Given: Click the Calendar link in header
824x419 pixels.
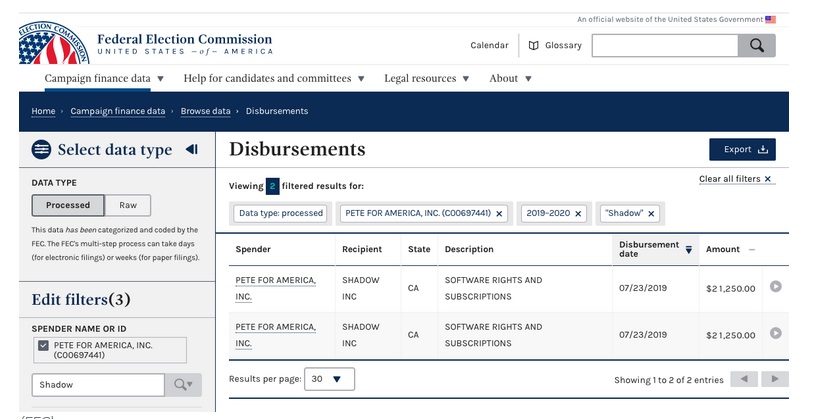Looking at the screenshot, I should point(489,45).
